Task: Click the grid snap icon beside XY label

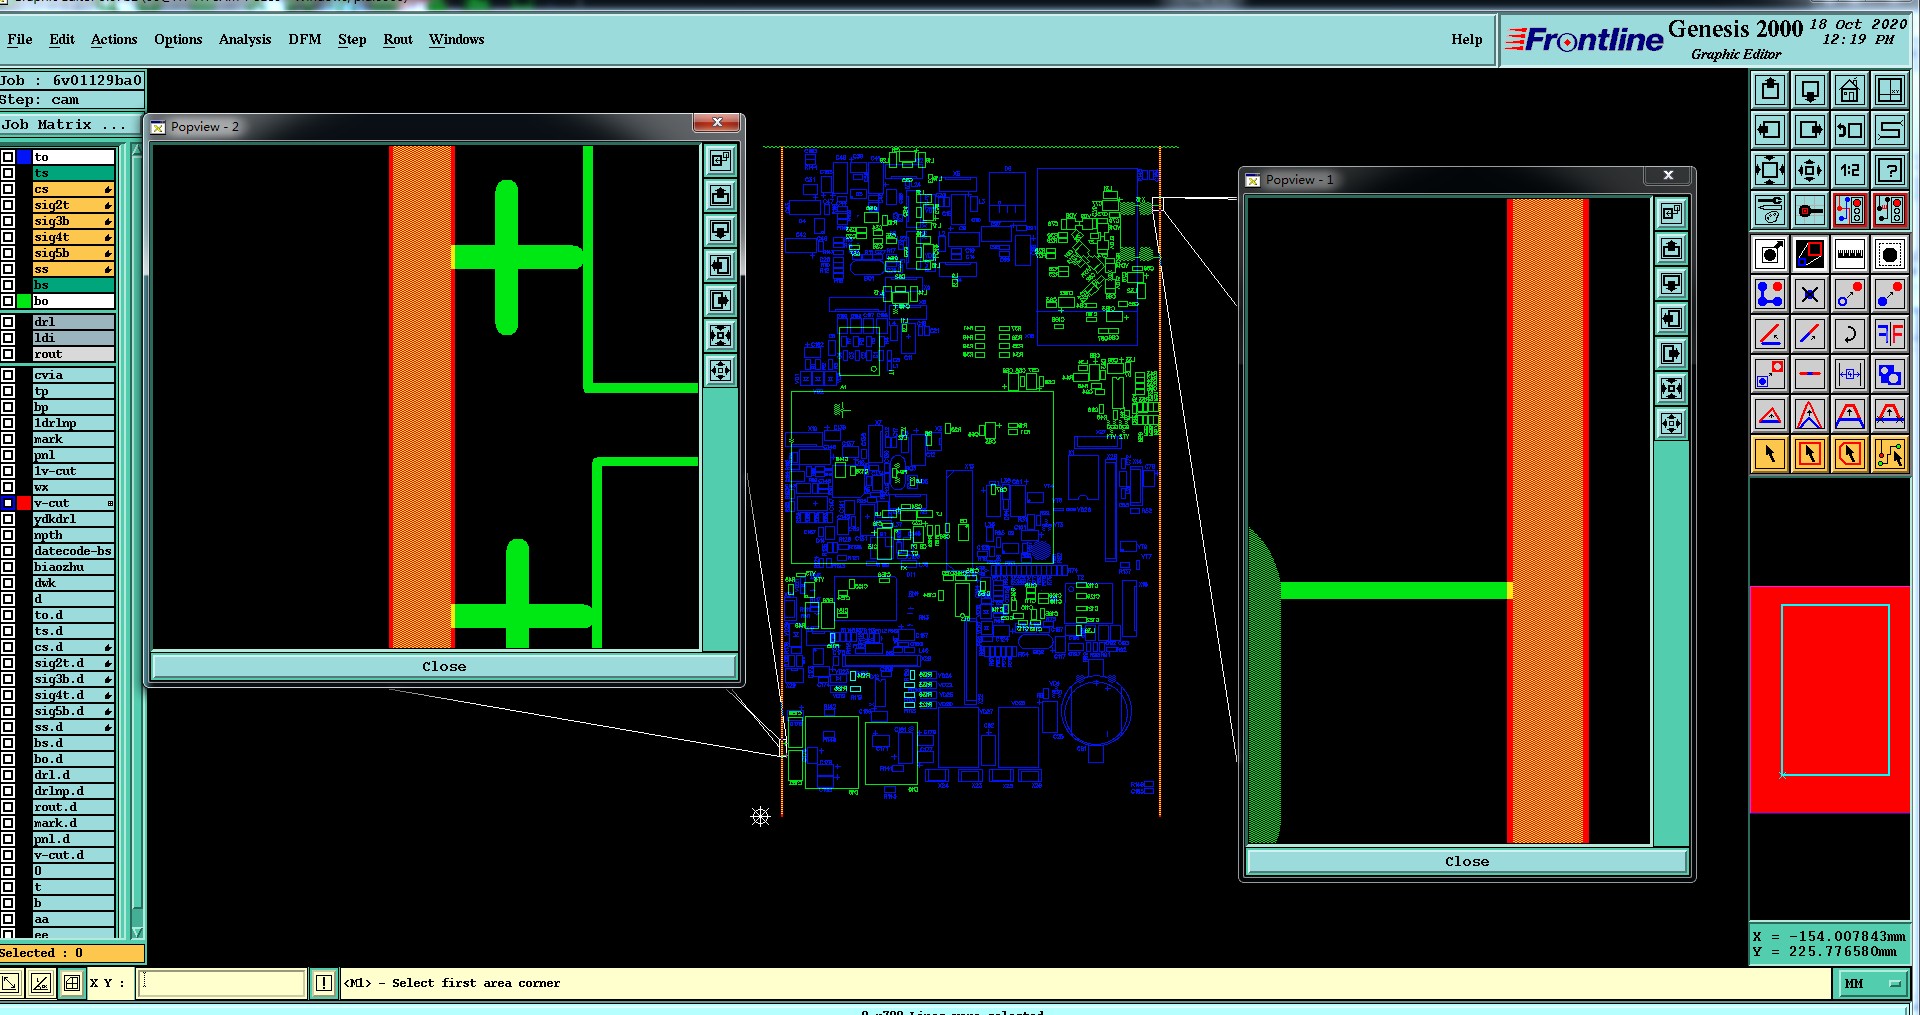Action: pyautogui.click(x=72, y=983)
